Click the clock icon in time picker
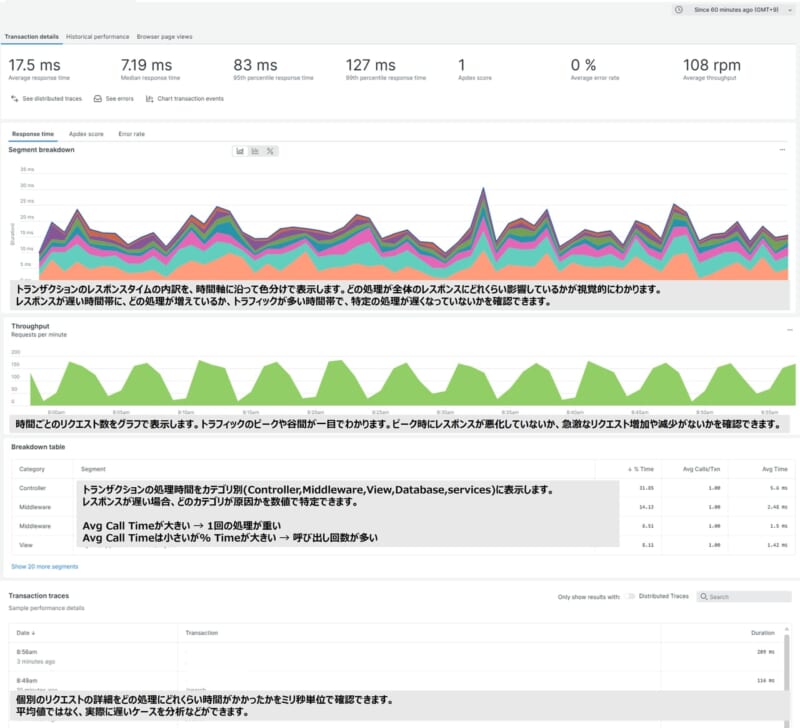800x728 pixels. point(679,10)
